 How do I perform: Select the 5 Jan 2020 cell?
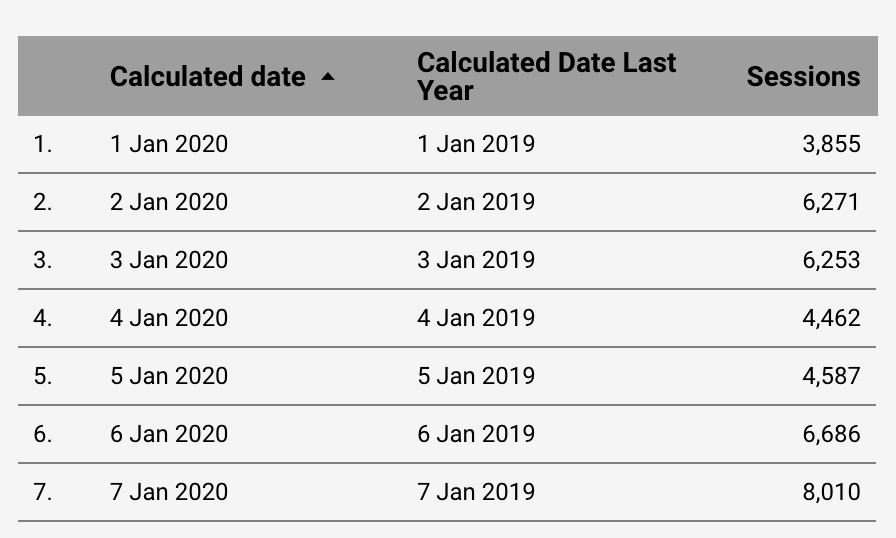click(x=169, y=376)
